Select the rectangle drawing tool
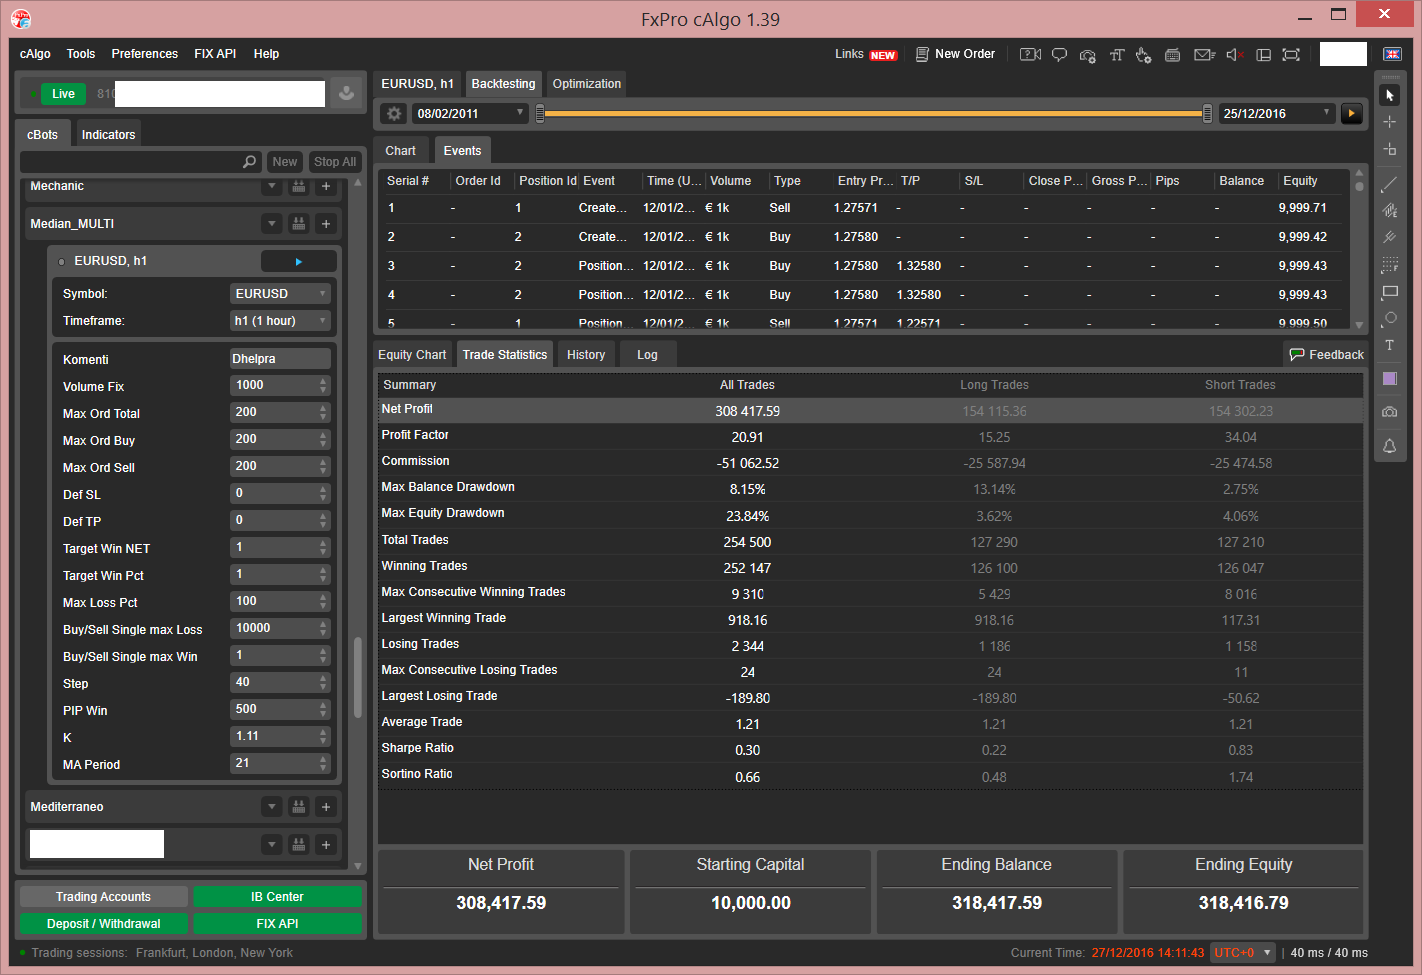 coord(1389,292)
